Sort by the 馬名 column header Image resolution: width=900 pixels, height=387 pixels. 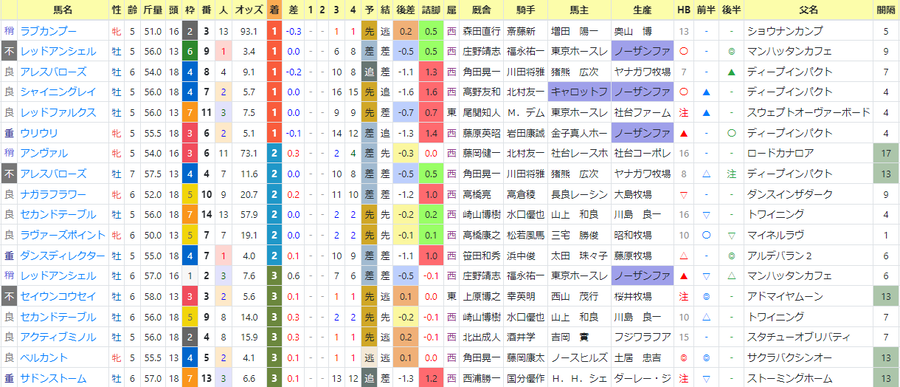coord(62,10)
